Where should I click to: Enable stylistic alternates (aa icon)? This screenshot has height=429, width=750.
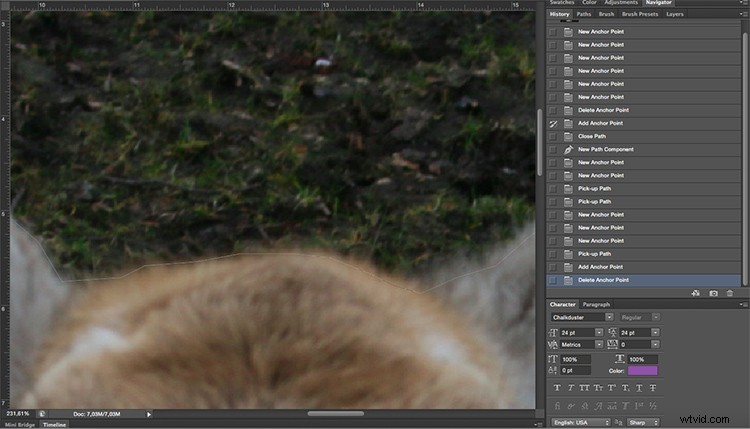tap(612, 406)
